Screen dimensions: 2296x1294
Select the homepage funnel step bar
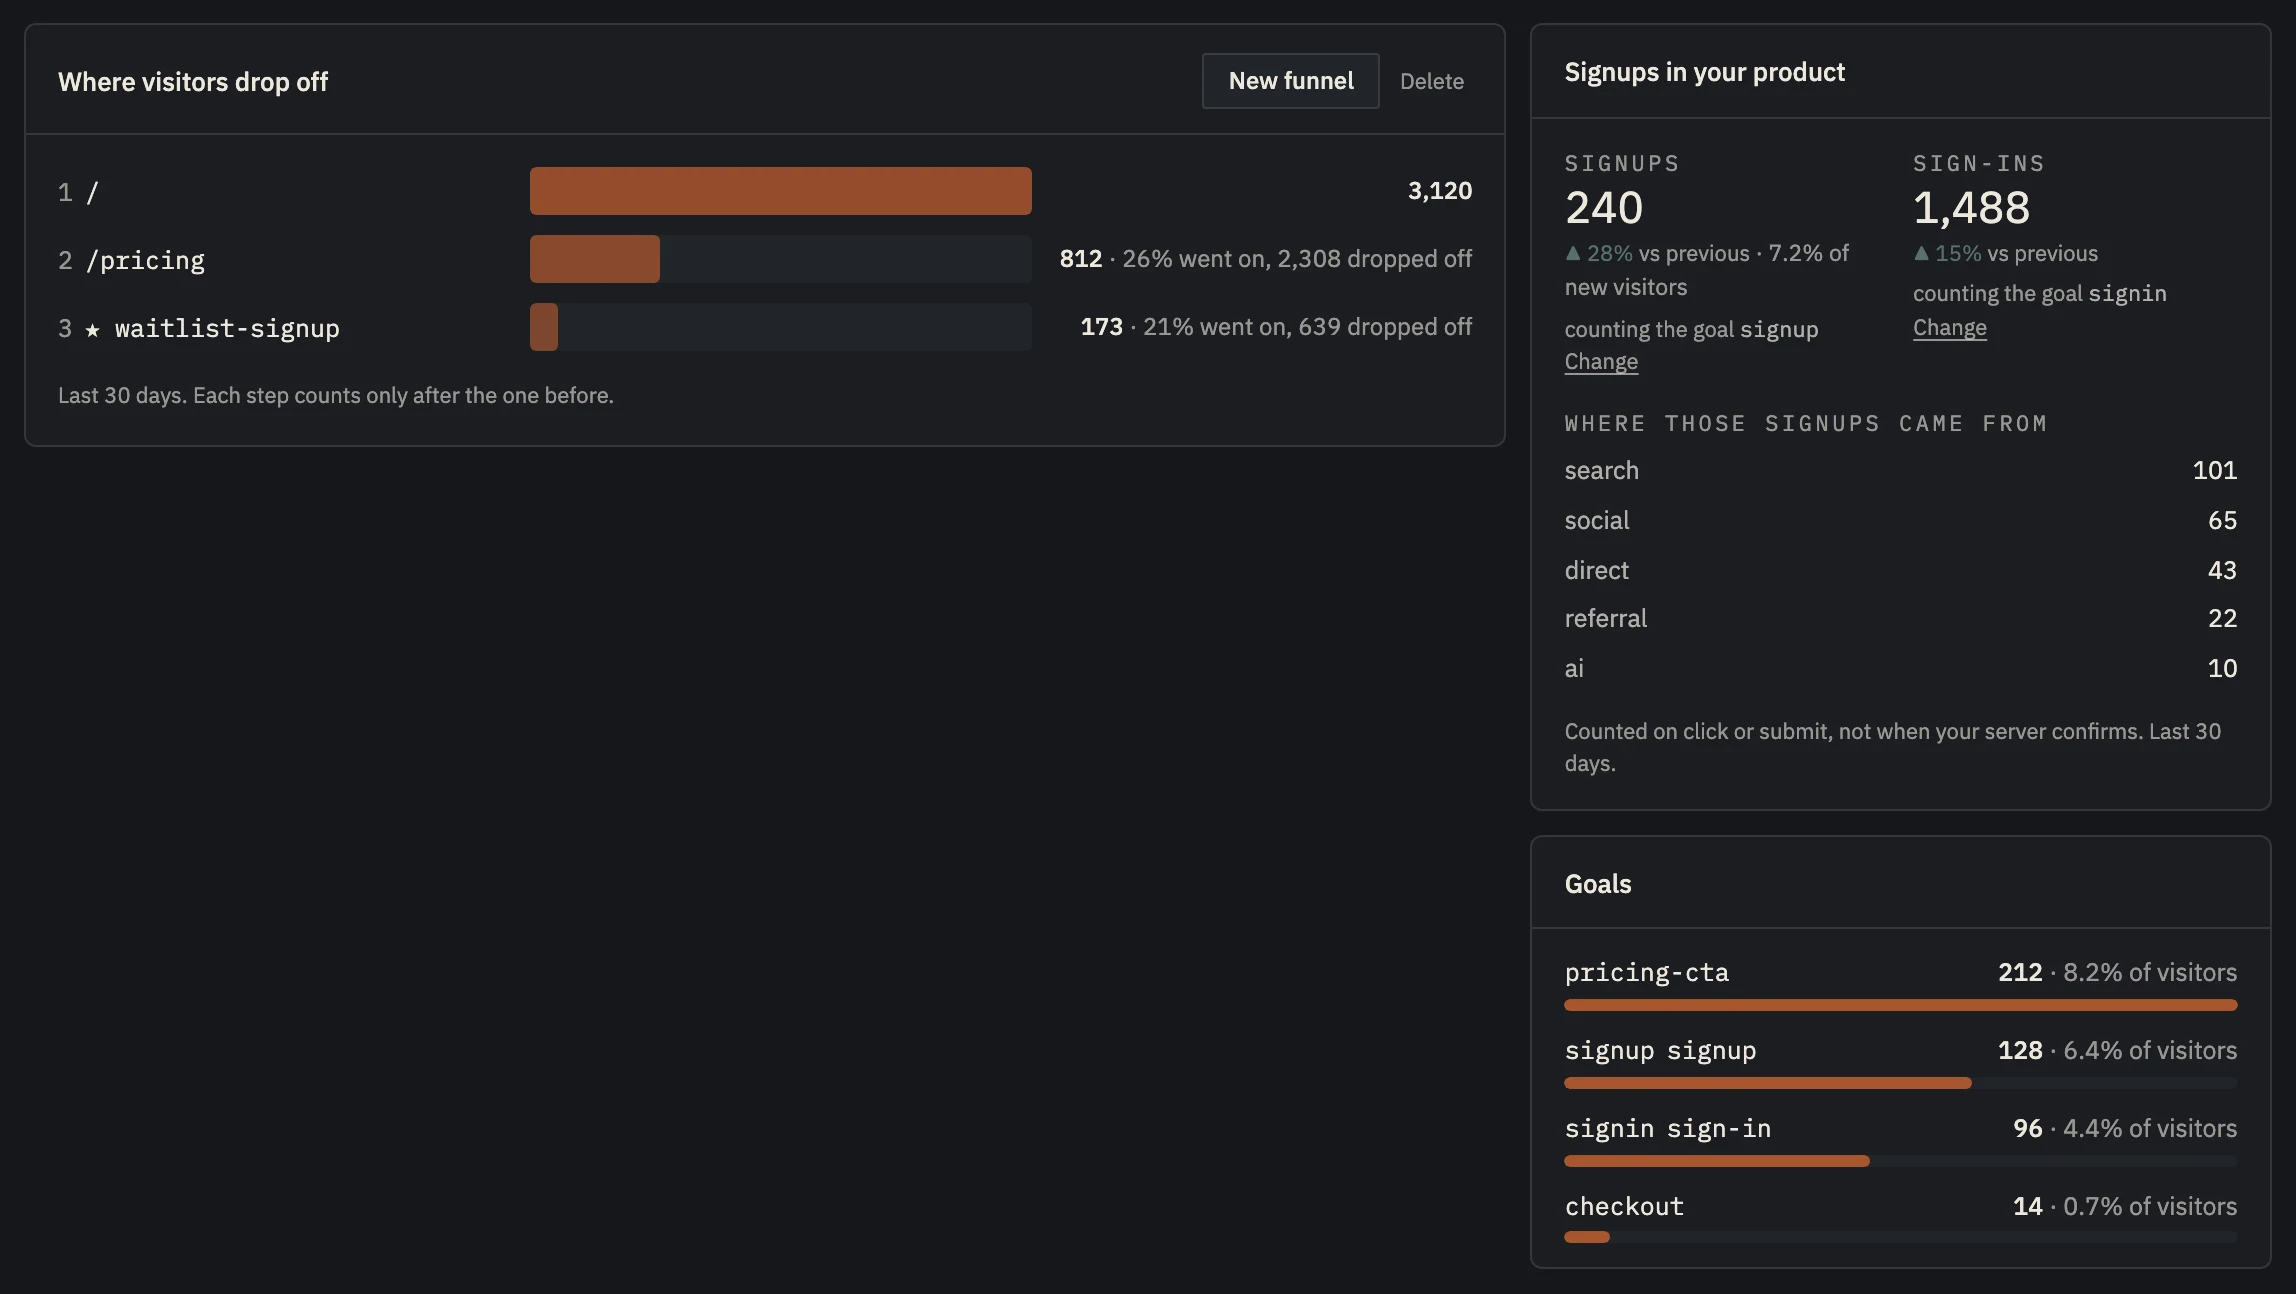coord(780,191)
